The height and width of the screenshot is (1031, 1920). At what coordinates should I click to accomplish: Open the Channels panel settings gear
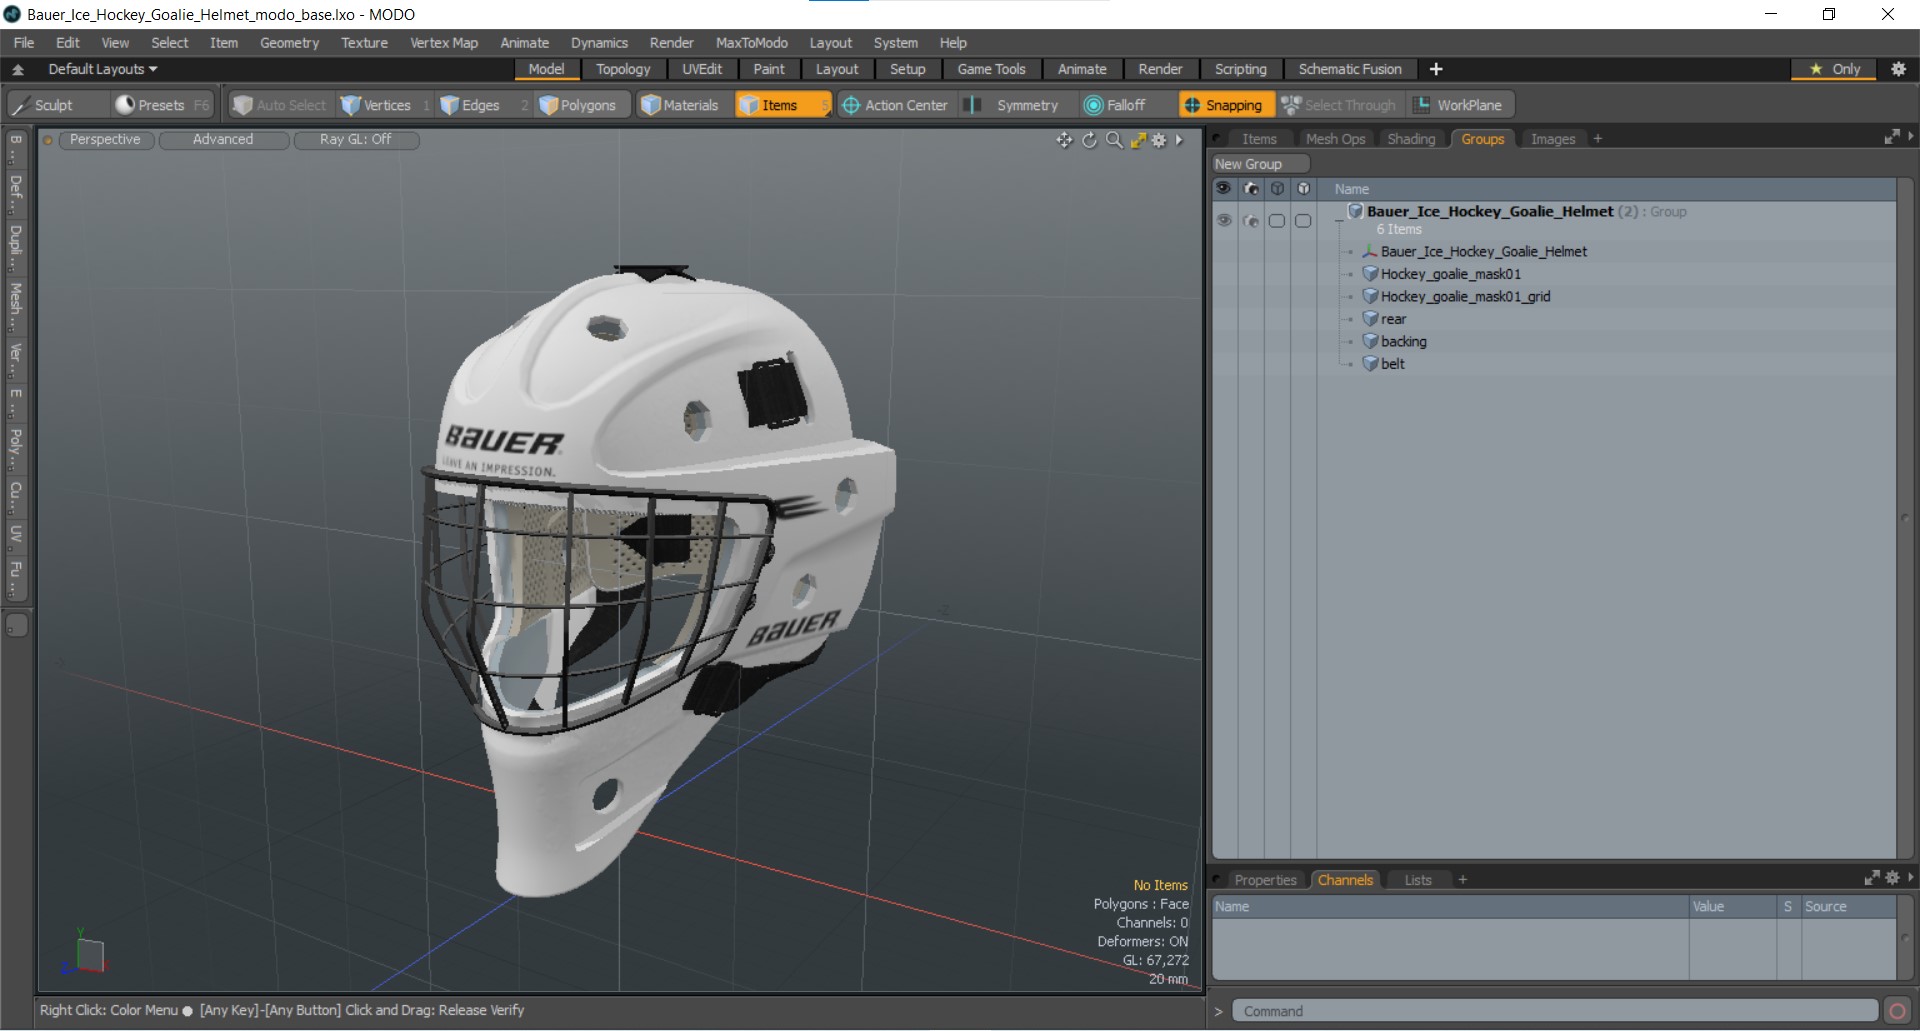point(1892,878)
